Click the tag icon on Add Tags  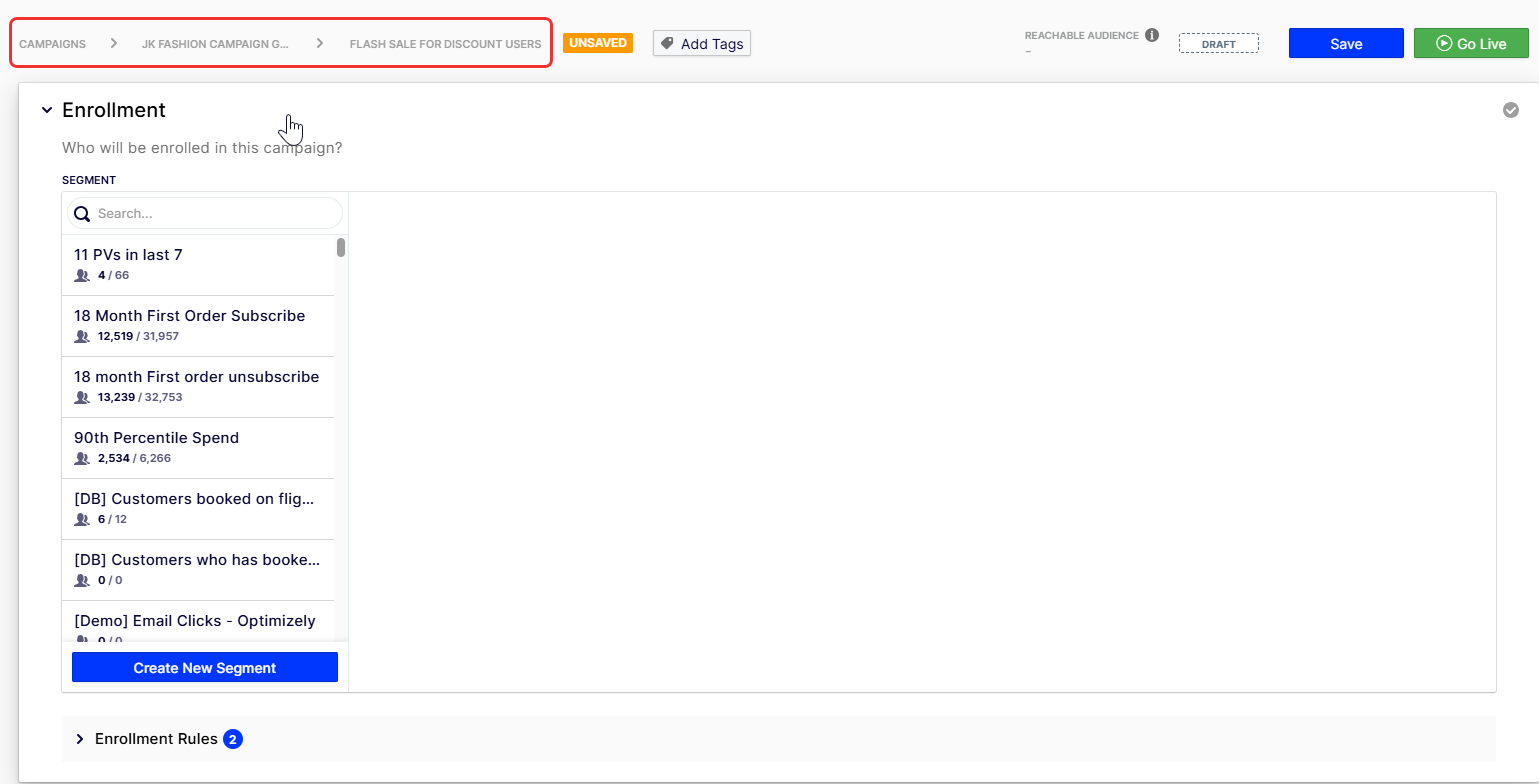(668, 44)
